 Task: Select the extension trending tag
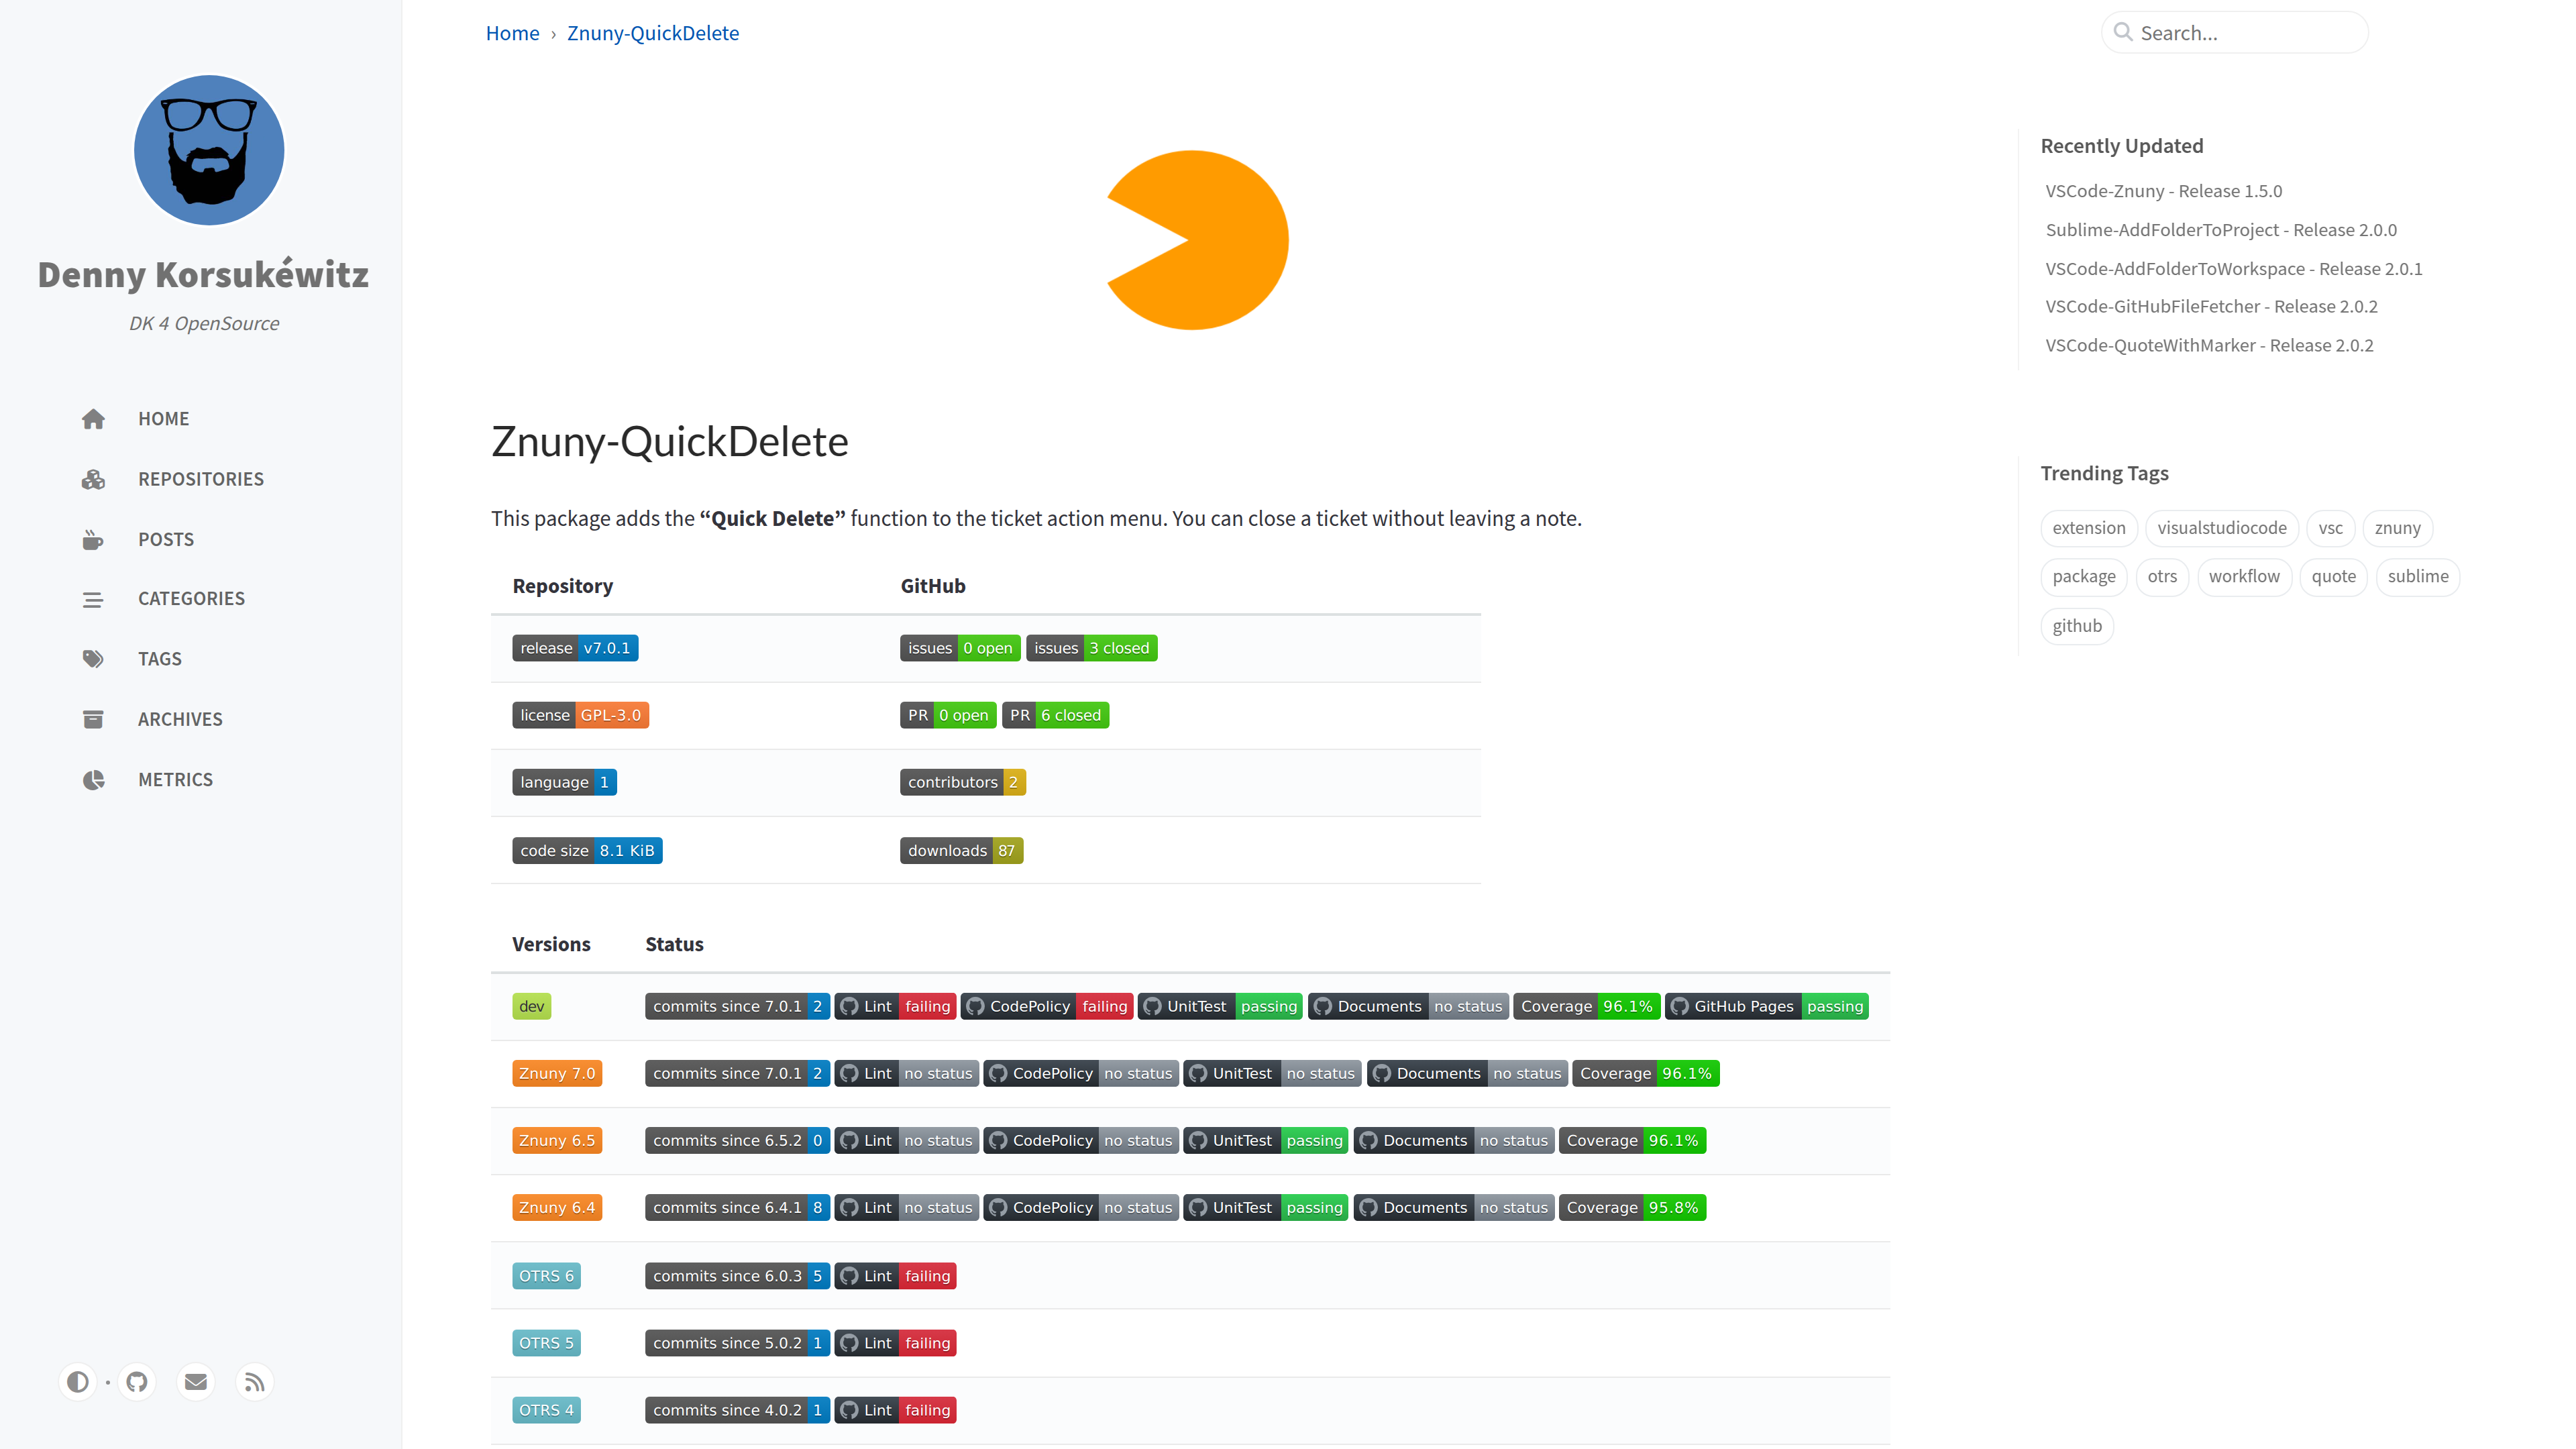[x=2089, y=528]
